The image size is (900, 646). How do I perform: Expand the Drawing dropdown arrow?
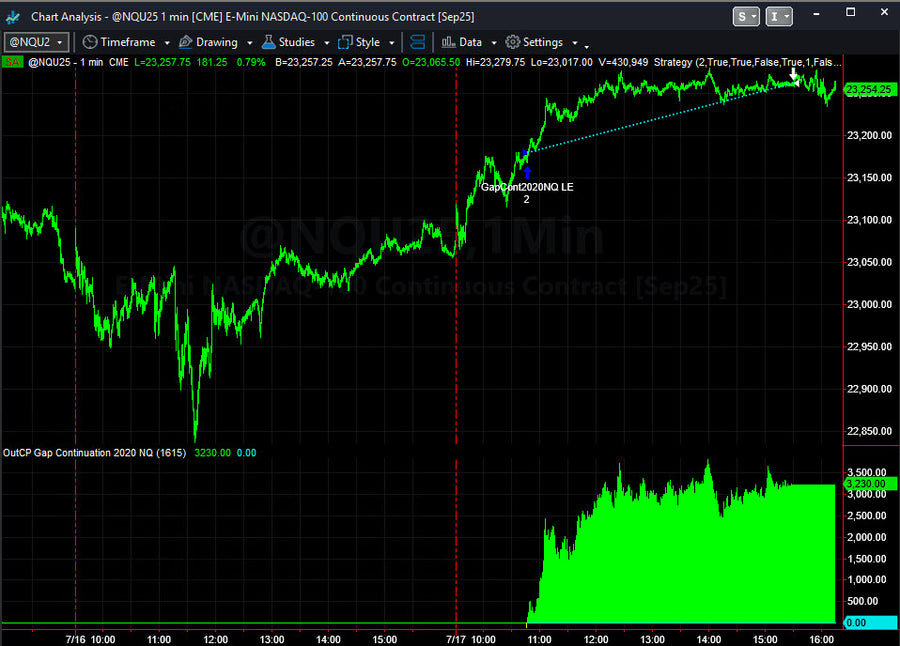[x=250, y=43]
